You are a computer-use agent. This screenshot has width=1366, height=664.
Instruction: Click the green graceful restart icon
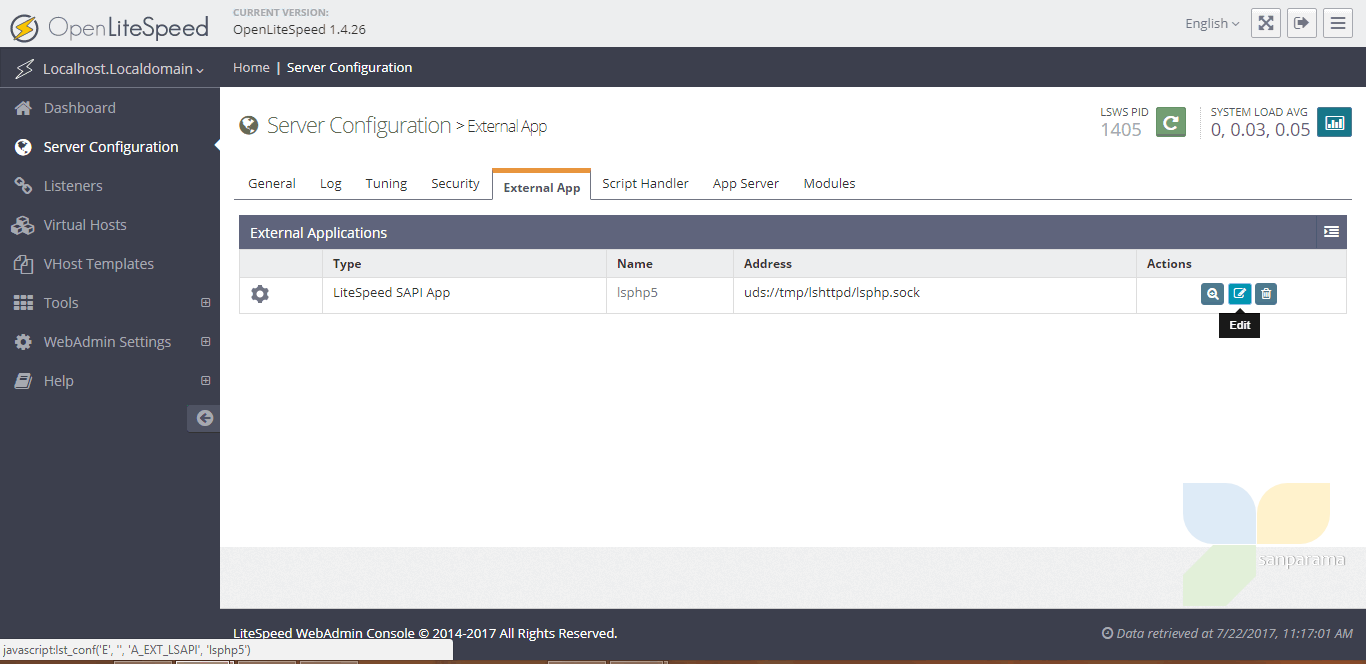pyautogui.click(x=1171, y=122)
